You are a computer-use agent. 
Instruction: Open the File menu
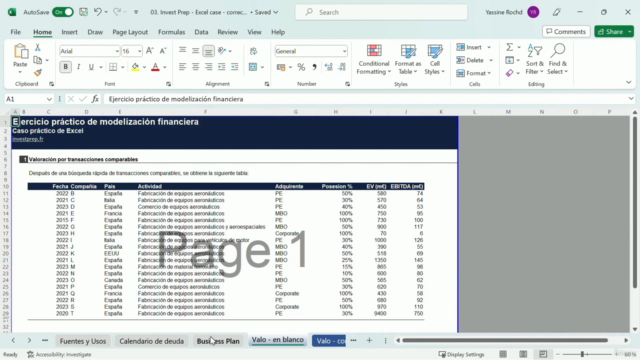pyautogui.click(x=16, y=32)
